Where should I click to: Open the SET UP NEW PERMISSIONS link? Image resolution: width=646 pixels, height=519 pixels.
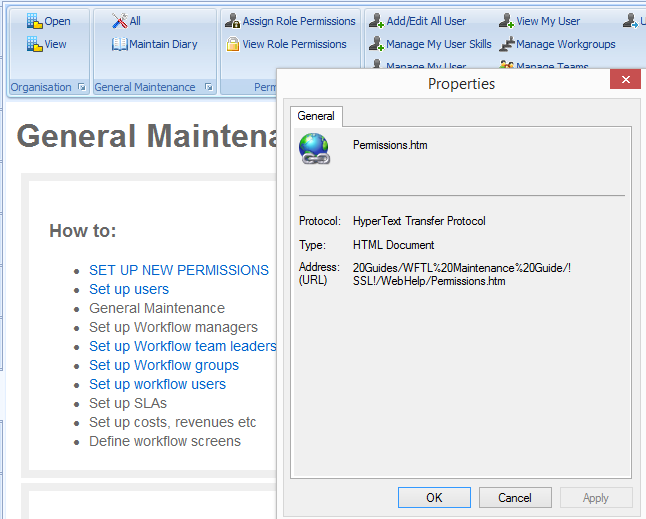(179, 270)
